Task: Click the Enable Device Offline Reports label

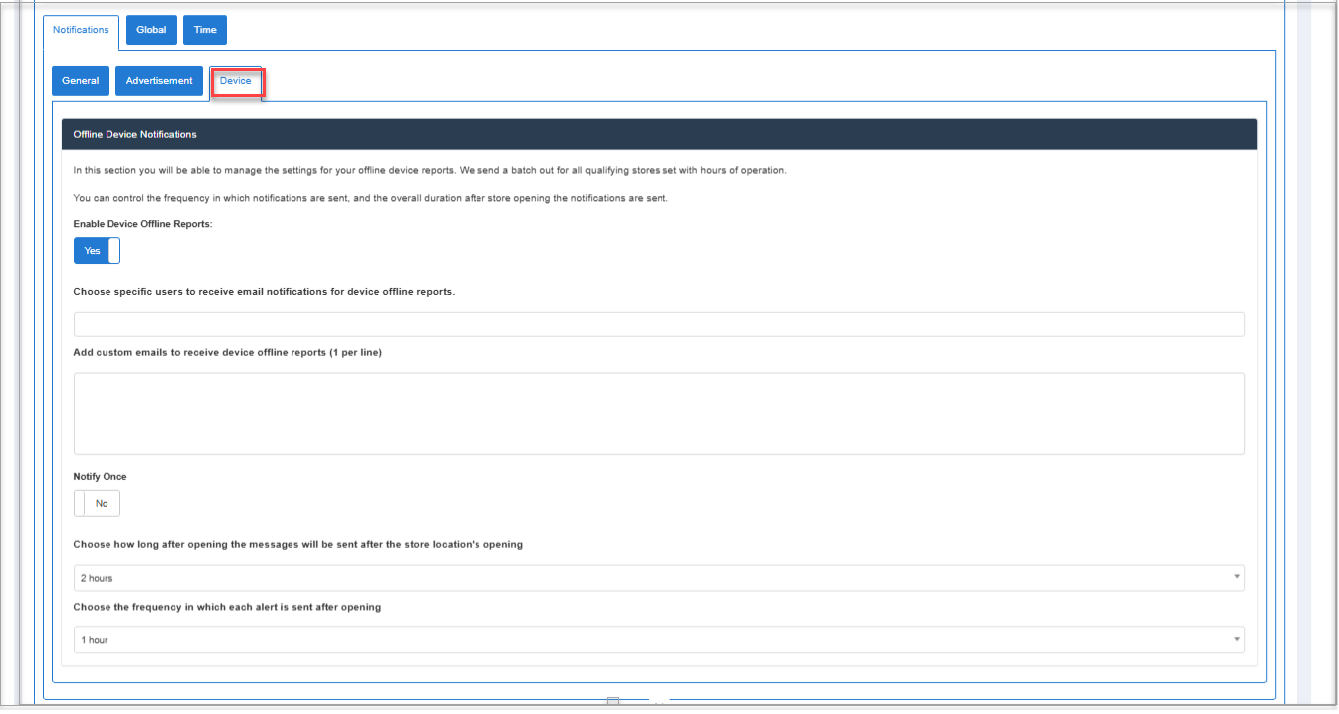Action: [143, 224]
